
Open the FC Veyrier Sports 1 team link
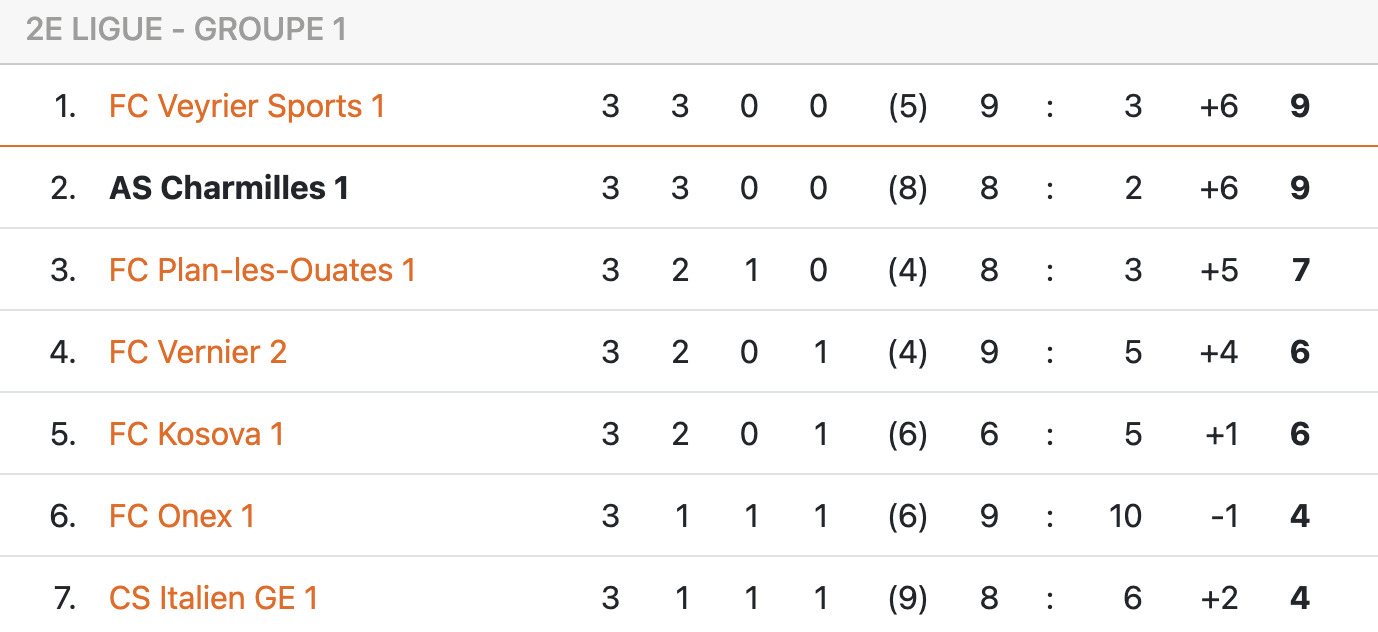246,106
